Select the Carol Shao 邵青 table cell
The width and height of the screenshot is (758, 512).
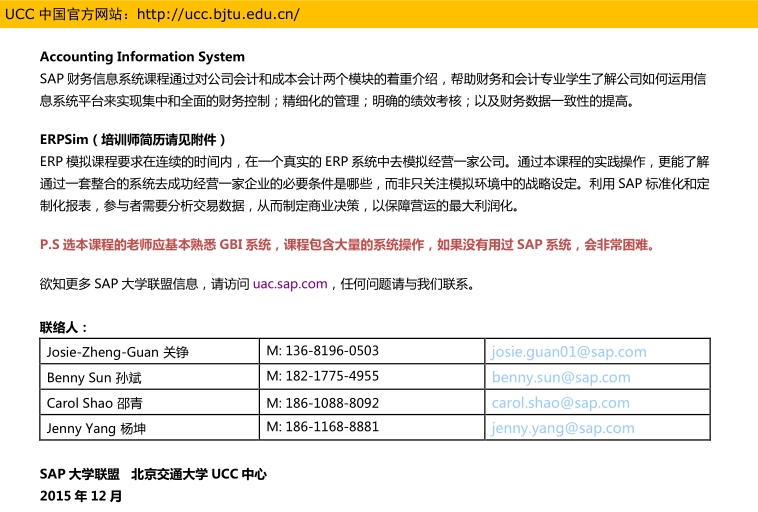pyautogui.click(x=149, y=403)
